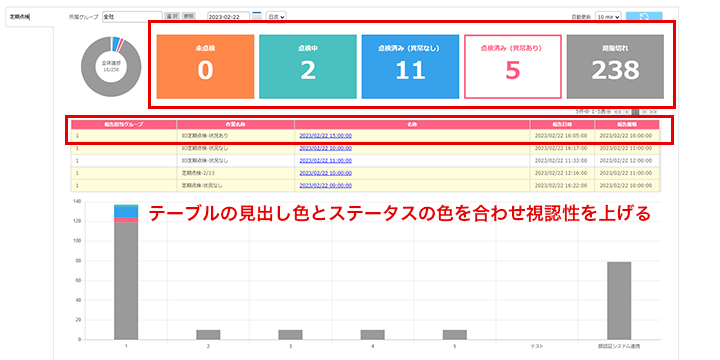Image resolution: width=720 pixels, height=360 pixels.
Task: Click the 選択 button next to group field
Action: coord(172,16)
